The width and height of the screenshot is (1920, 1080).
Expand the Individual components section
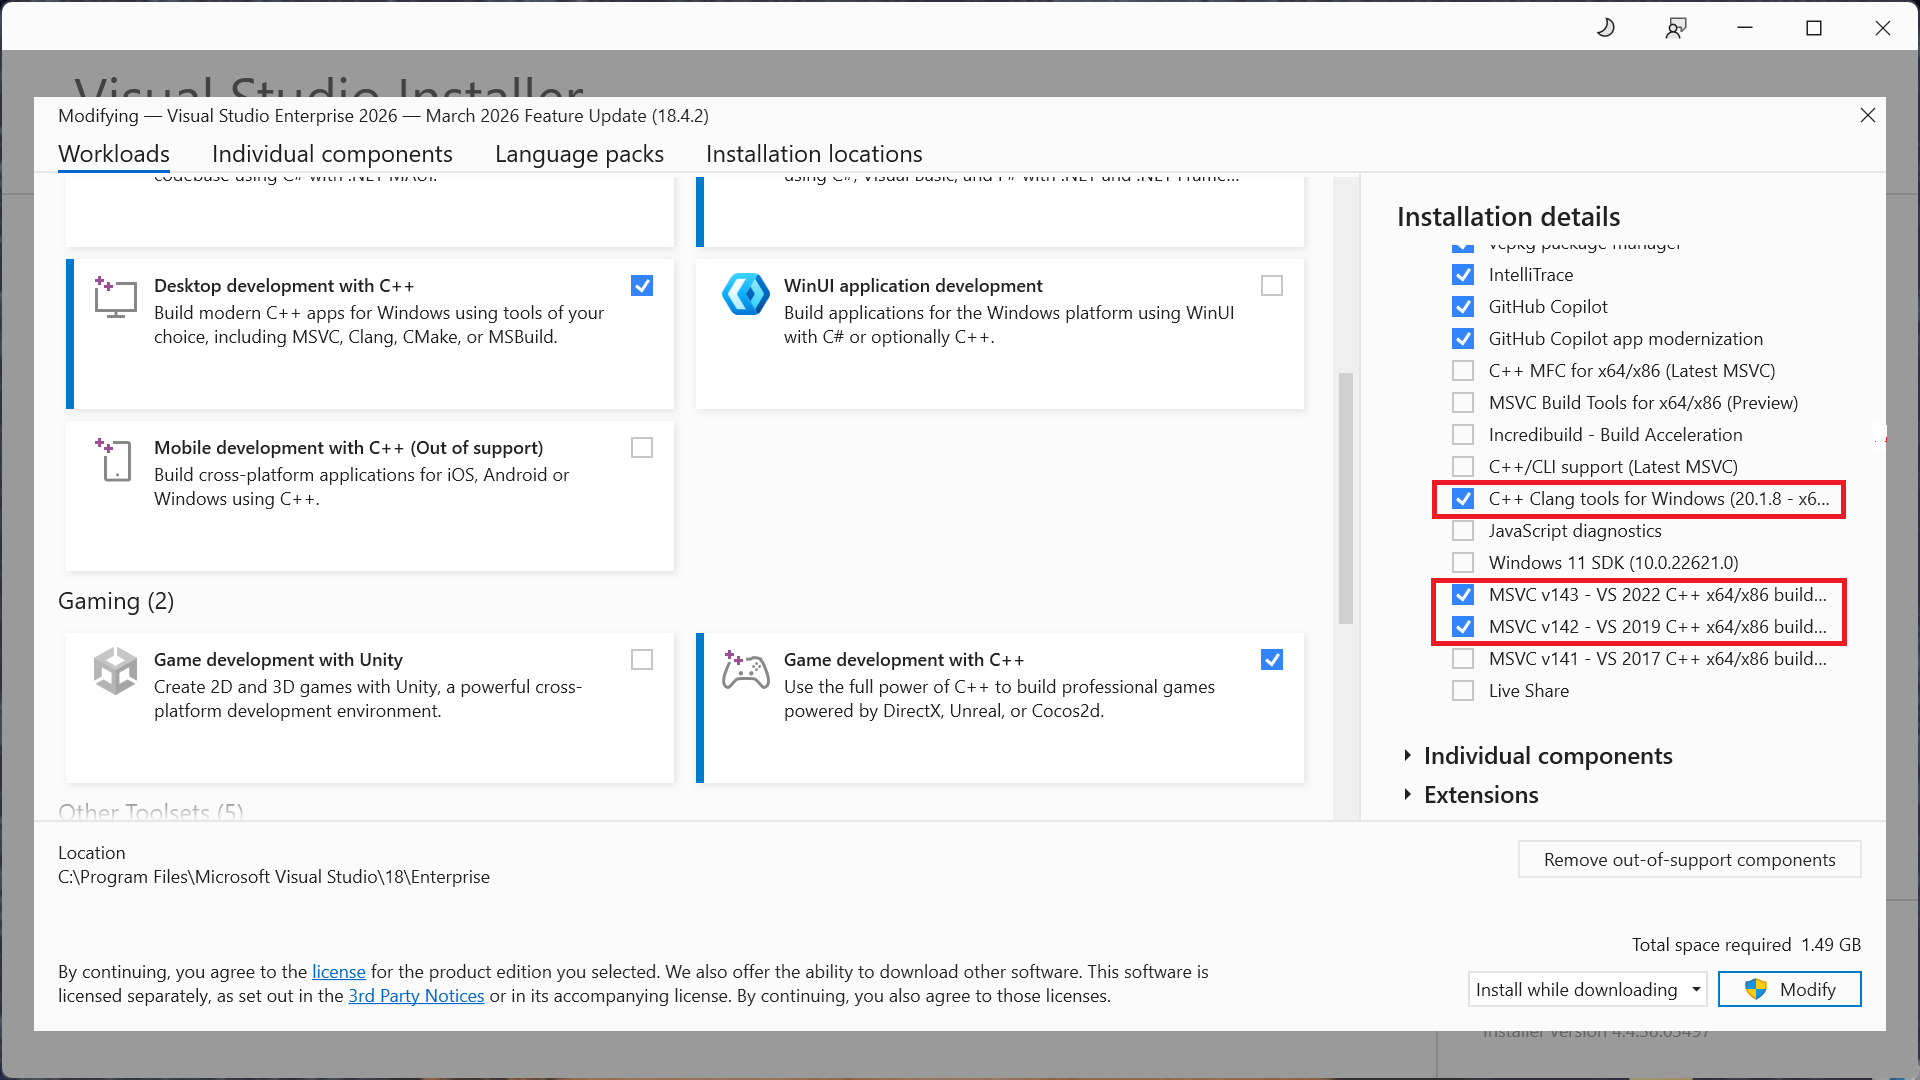coord(1407,756)
